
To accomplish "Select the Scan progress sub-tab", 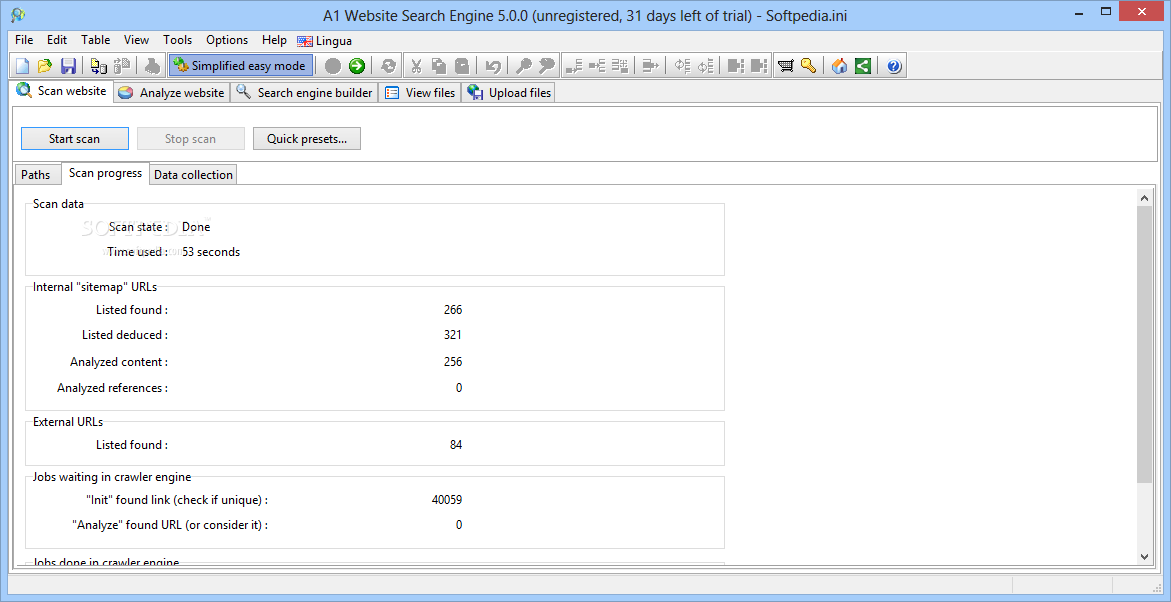I will point(105,173).
